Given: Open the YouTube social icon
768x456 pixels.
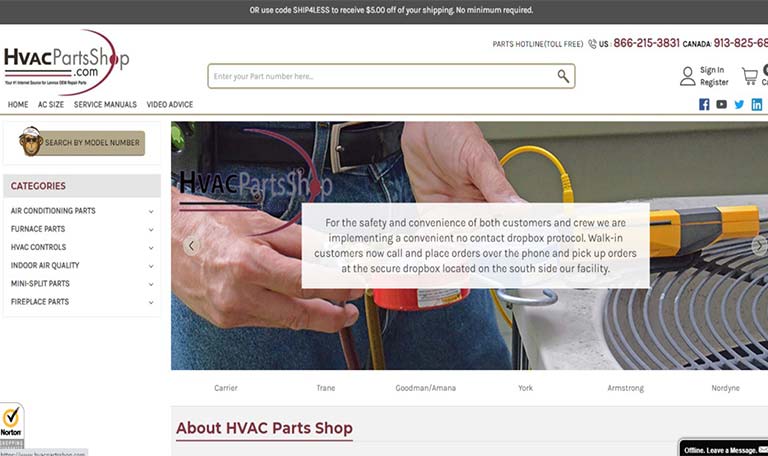Looking at the screenshot, I should (721, 104).
